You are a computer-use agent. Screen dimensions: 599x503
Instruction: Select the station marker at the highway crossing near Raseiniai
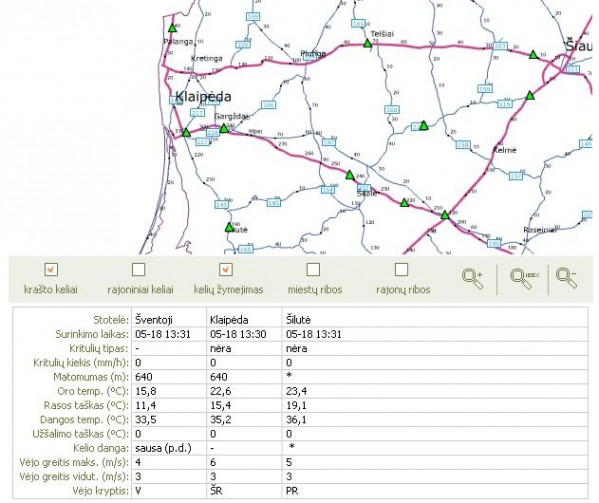click(x=445, y=215)
